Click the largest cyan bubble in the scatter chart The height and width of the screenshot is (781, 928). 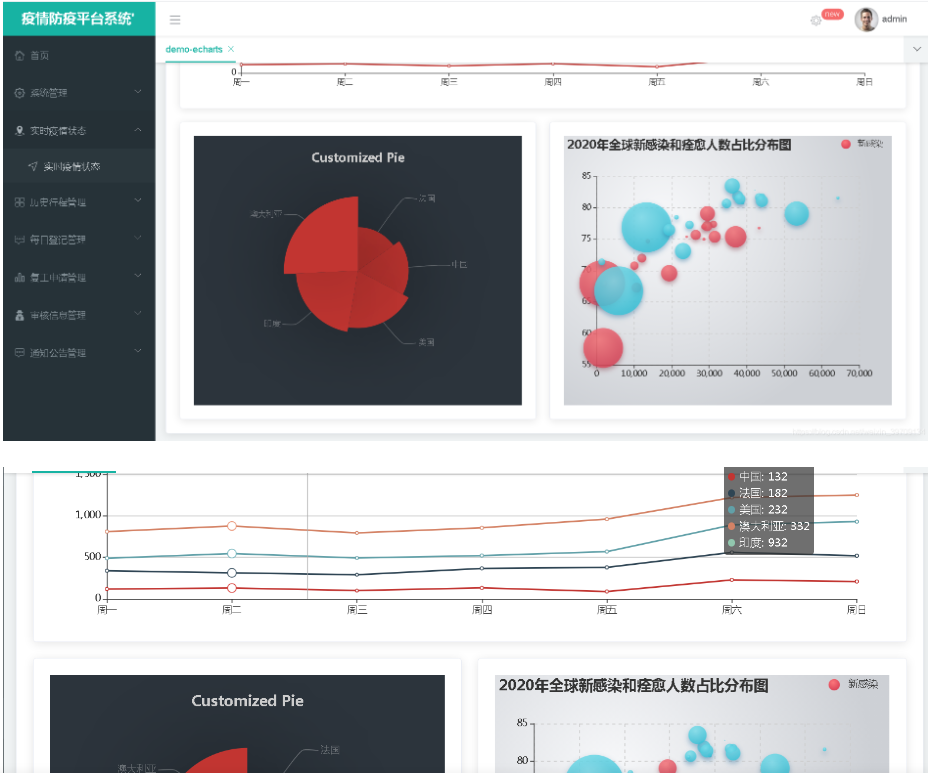coord(646,227)
